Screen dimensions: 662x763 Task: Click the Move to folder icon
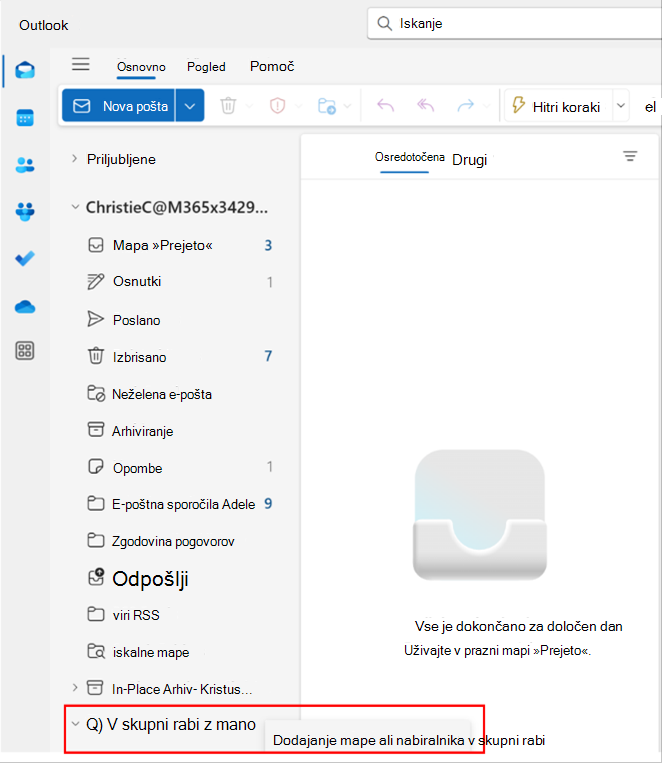(x=327, y=106)
